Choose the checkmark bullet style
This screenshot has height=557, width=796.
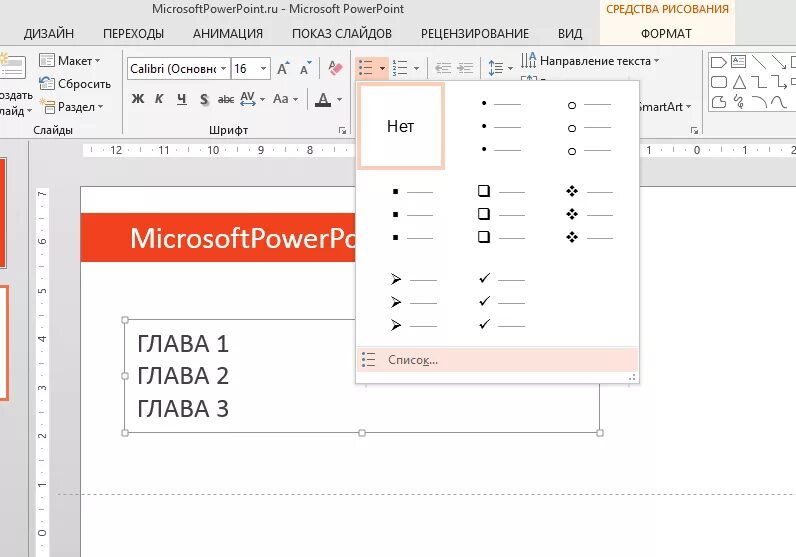(501, 302)
